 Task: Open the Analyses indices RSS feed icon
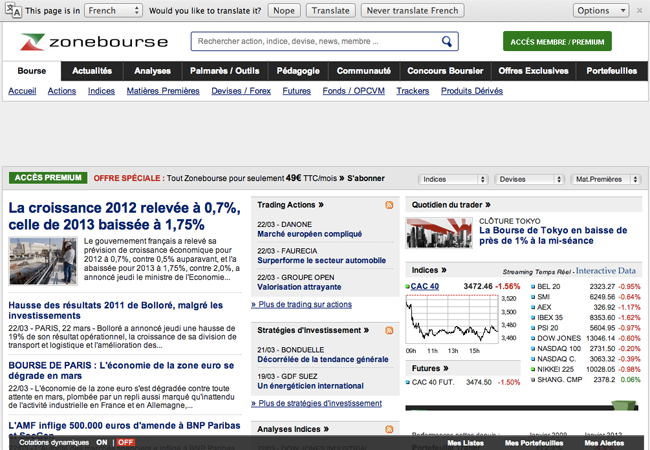click(389, 429)
